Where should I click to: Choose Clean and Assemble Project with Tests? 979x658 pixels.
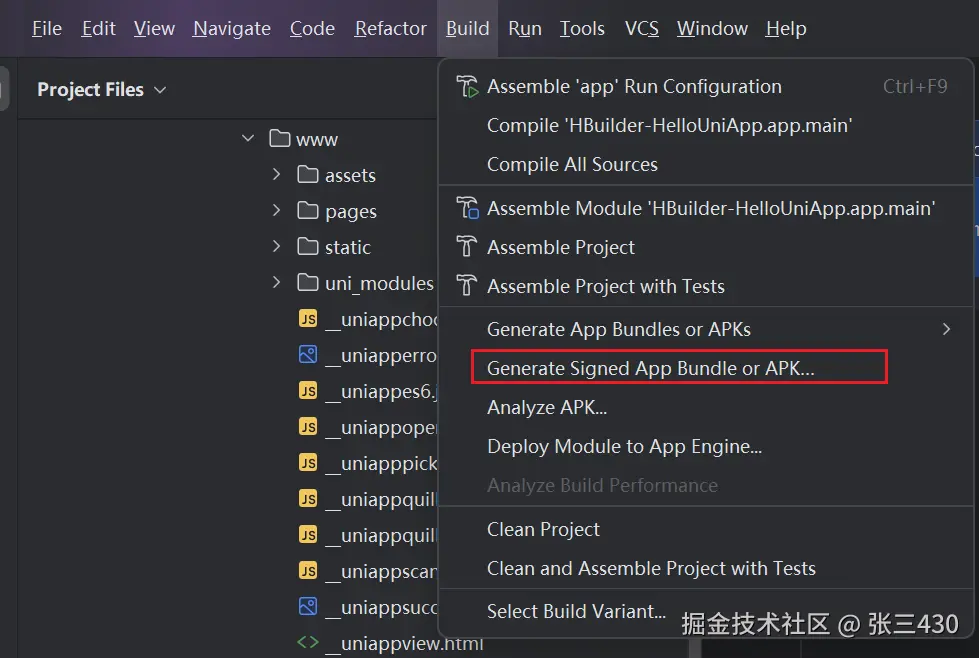coord(706,568)
